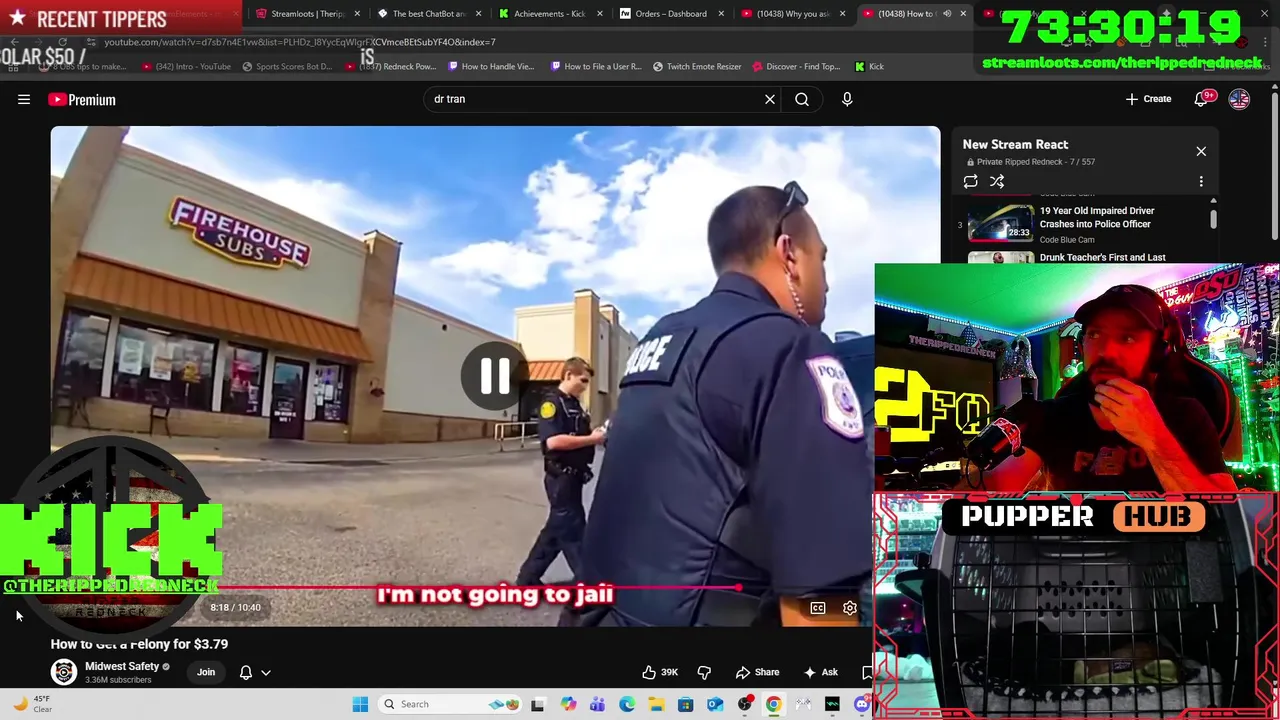Click video title 'How to Get a Felony'
Viewport: 1280px width, 720px height.
[139, 644]
